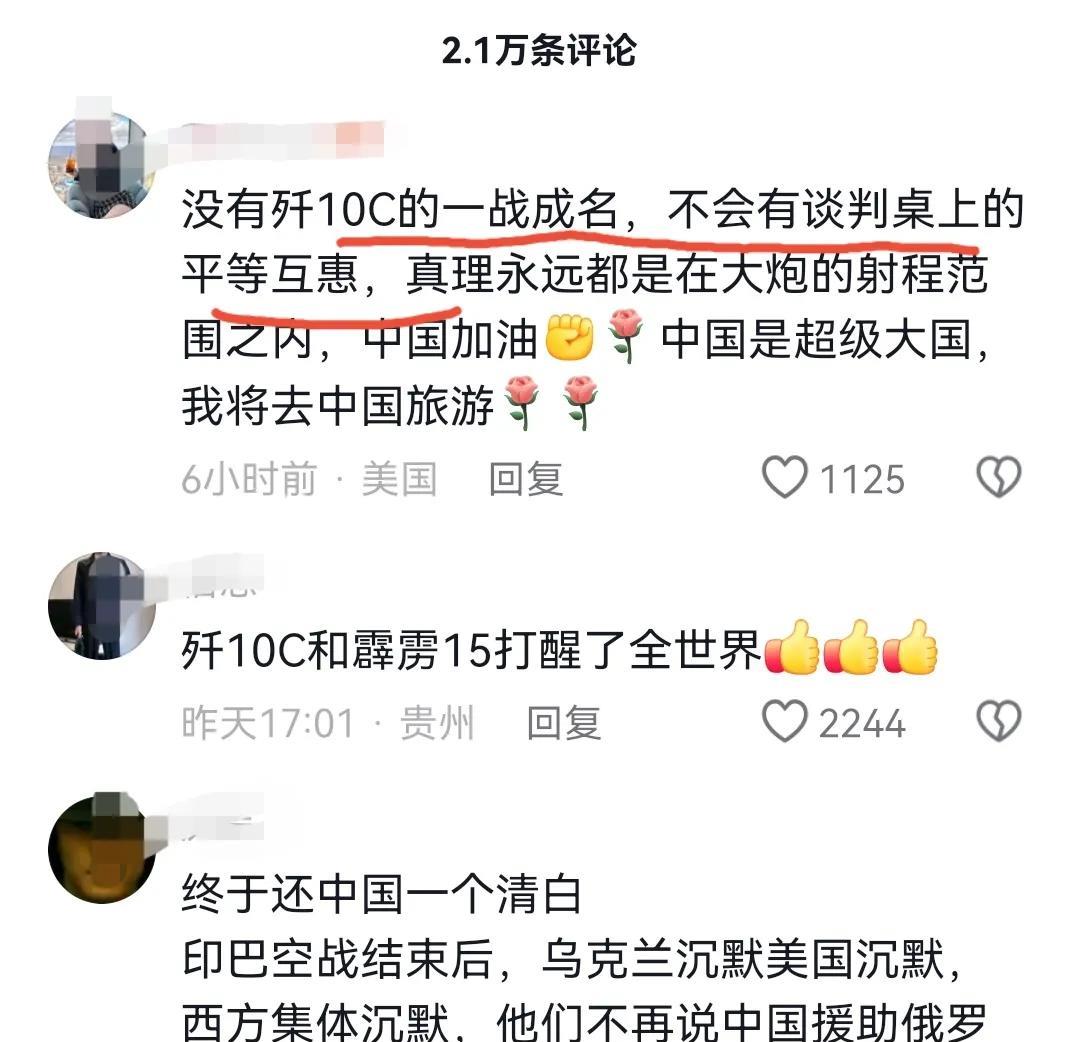1080x1042 pixels.
Task: Dislike the comment posted from 美国
Action: tap(998, 477)
